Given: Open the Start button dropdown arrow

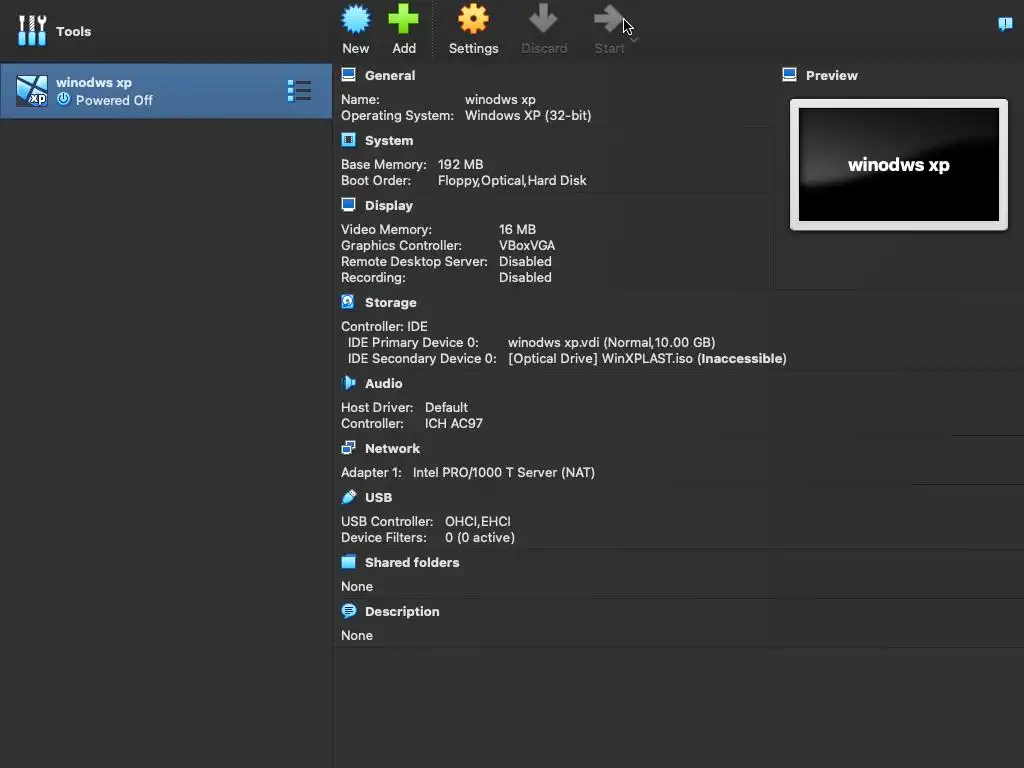Looking at the screenshot, I should click(633, 40).
